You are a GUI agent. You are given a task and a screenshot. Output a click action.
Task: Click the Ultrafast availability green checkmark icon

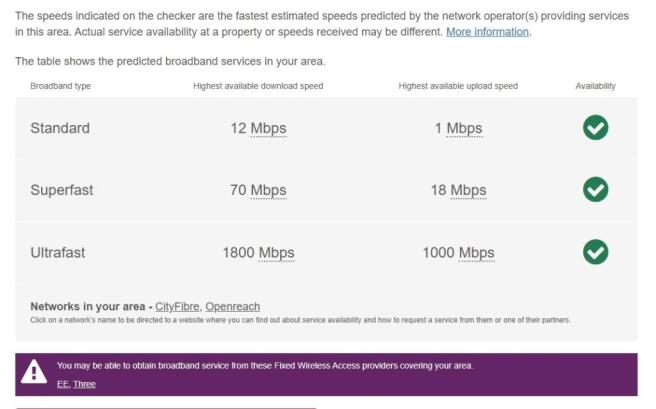[595, 252]
